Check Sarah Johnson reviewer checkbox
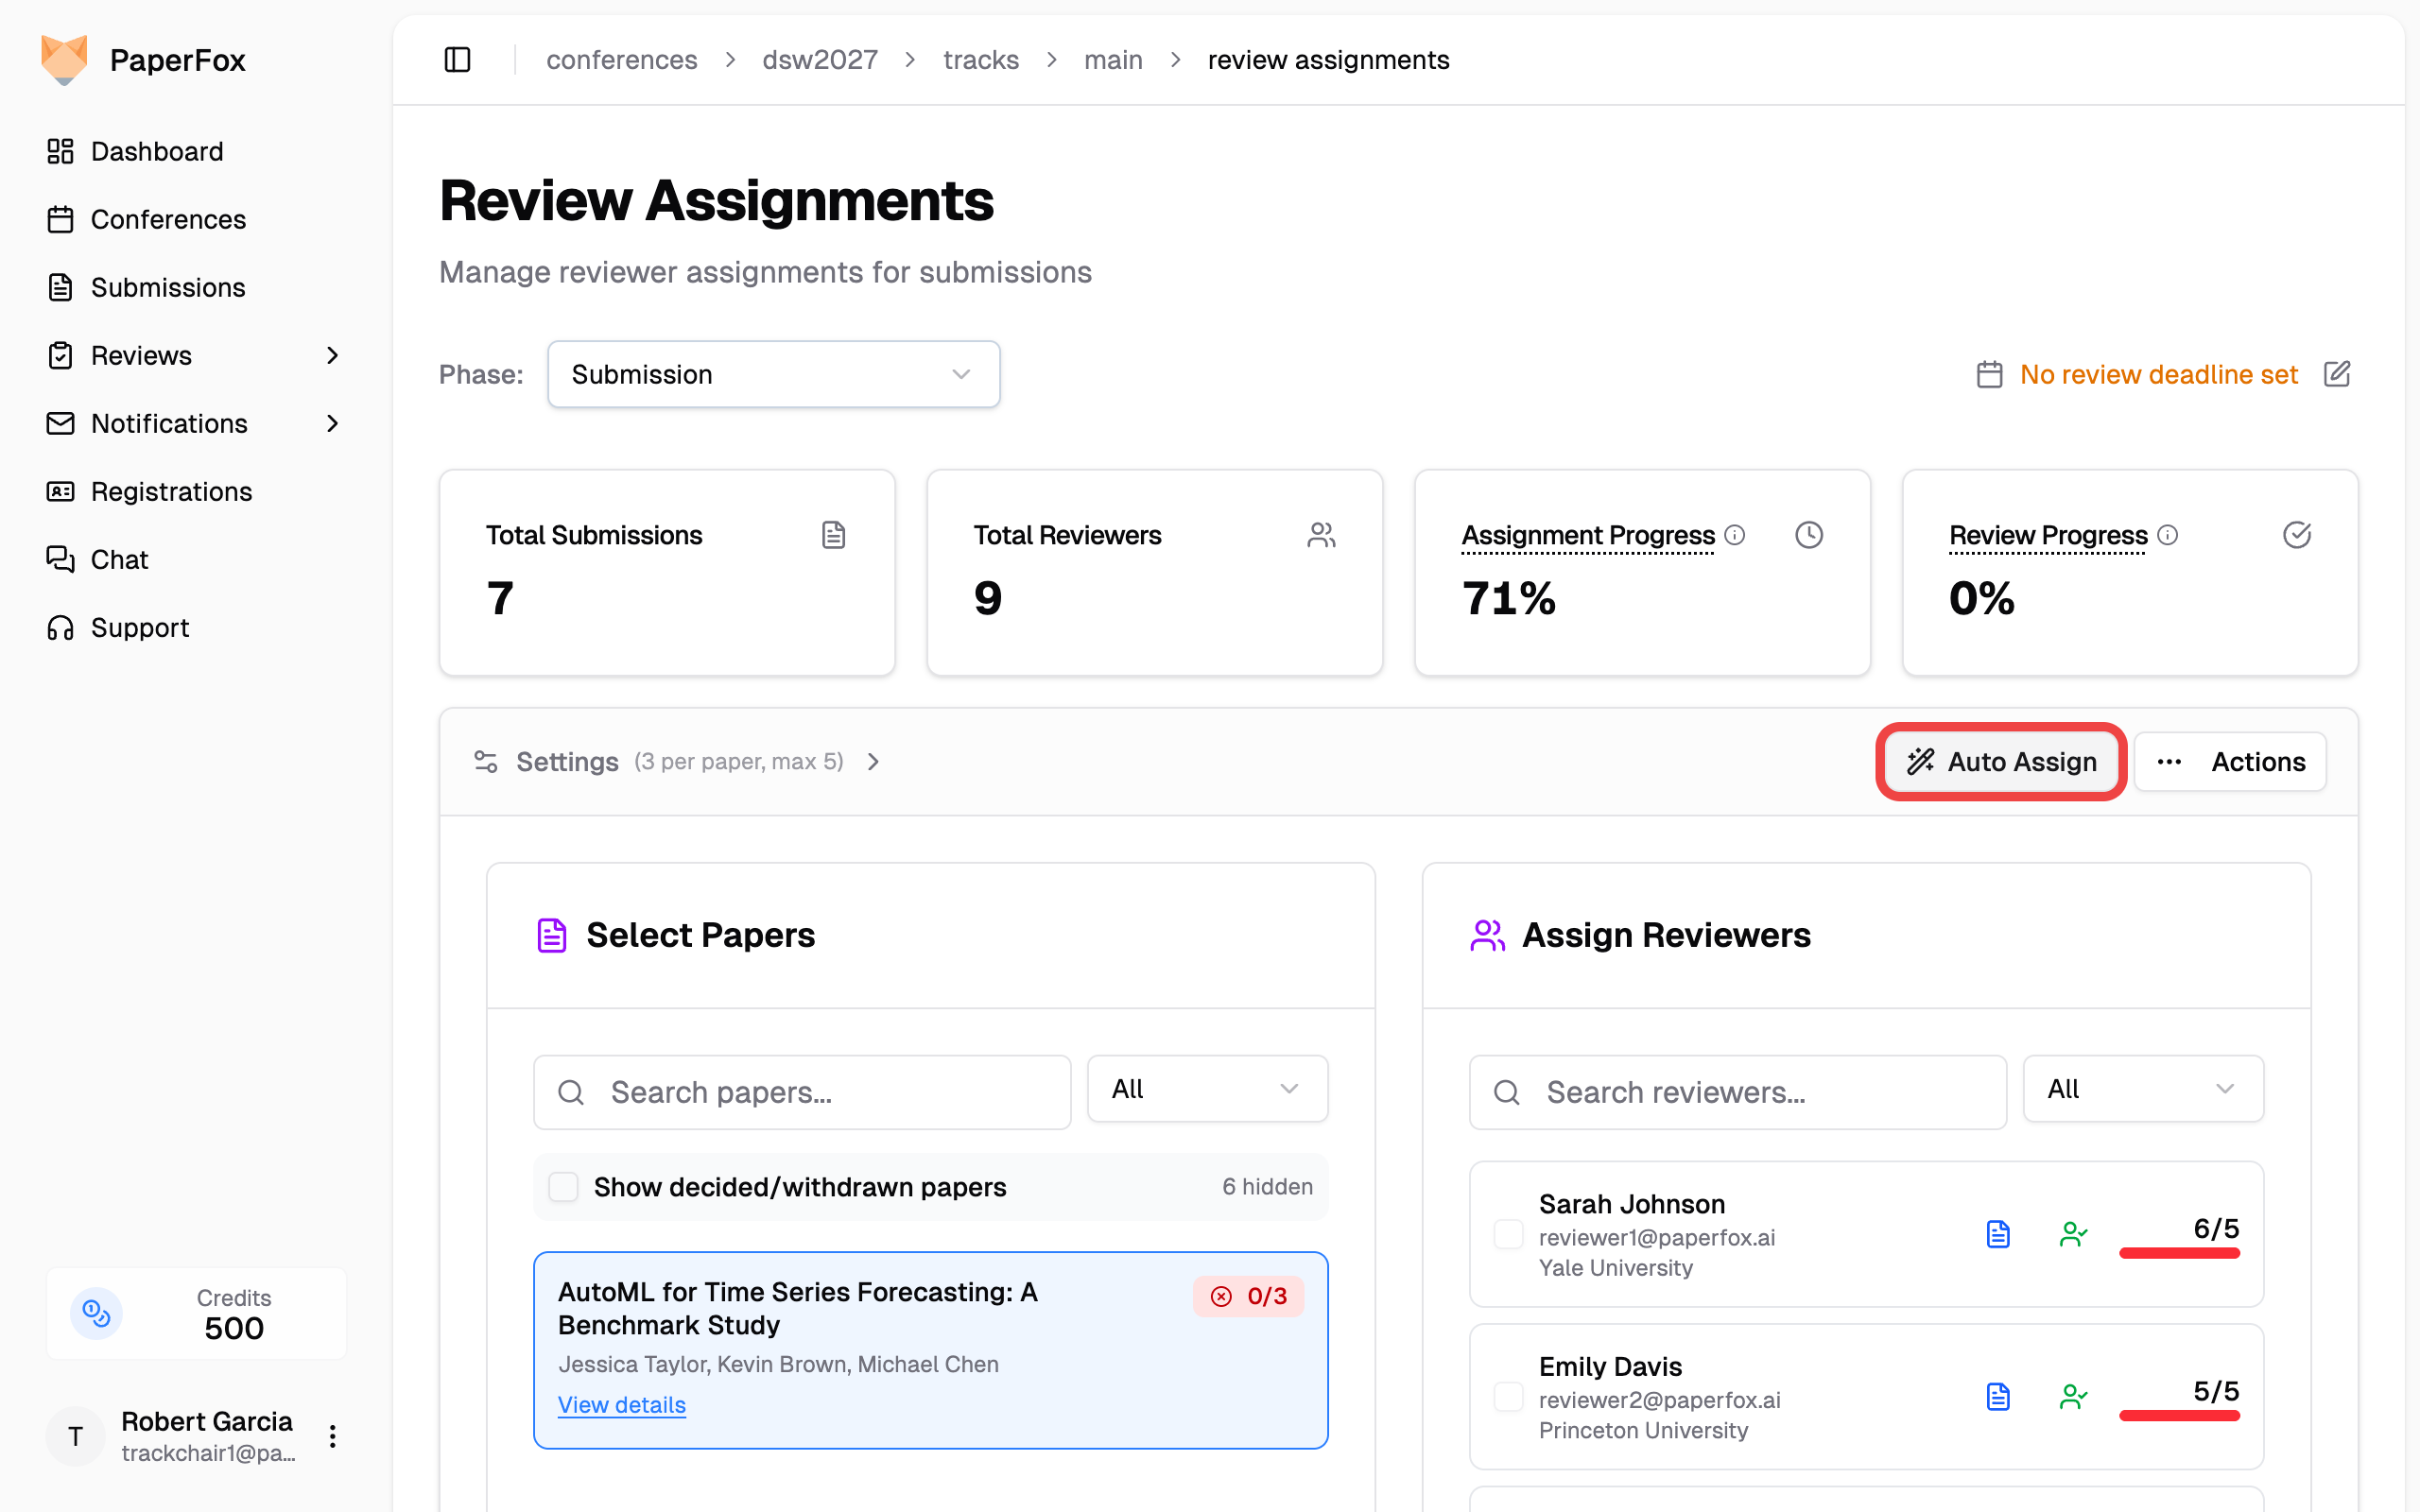 [x=1507, y=1234]
